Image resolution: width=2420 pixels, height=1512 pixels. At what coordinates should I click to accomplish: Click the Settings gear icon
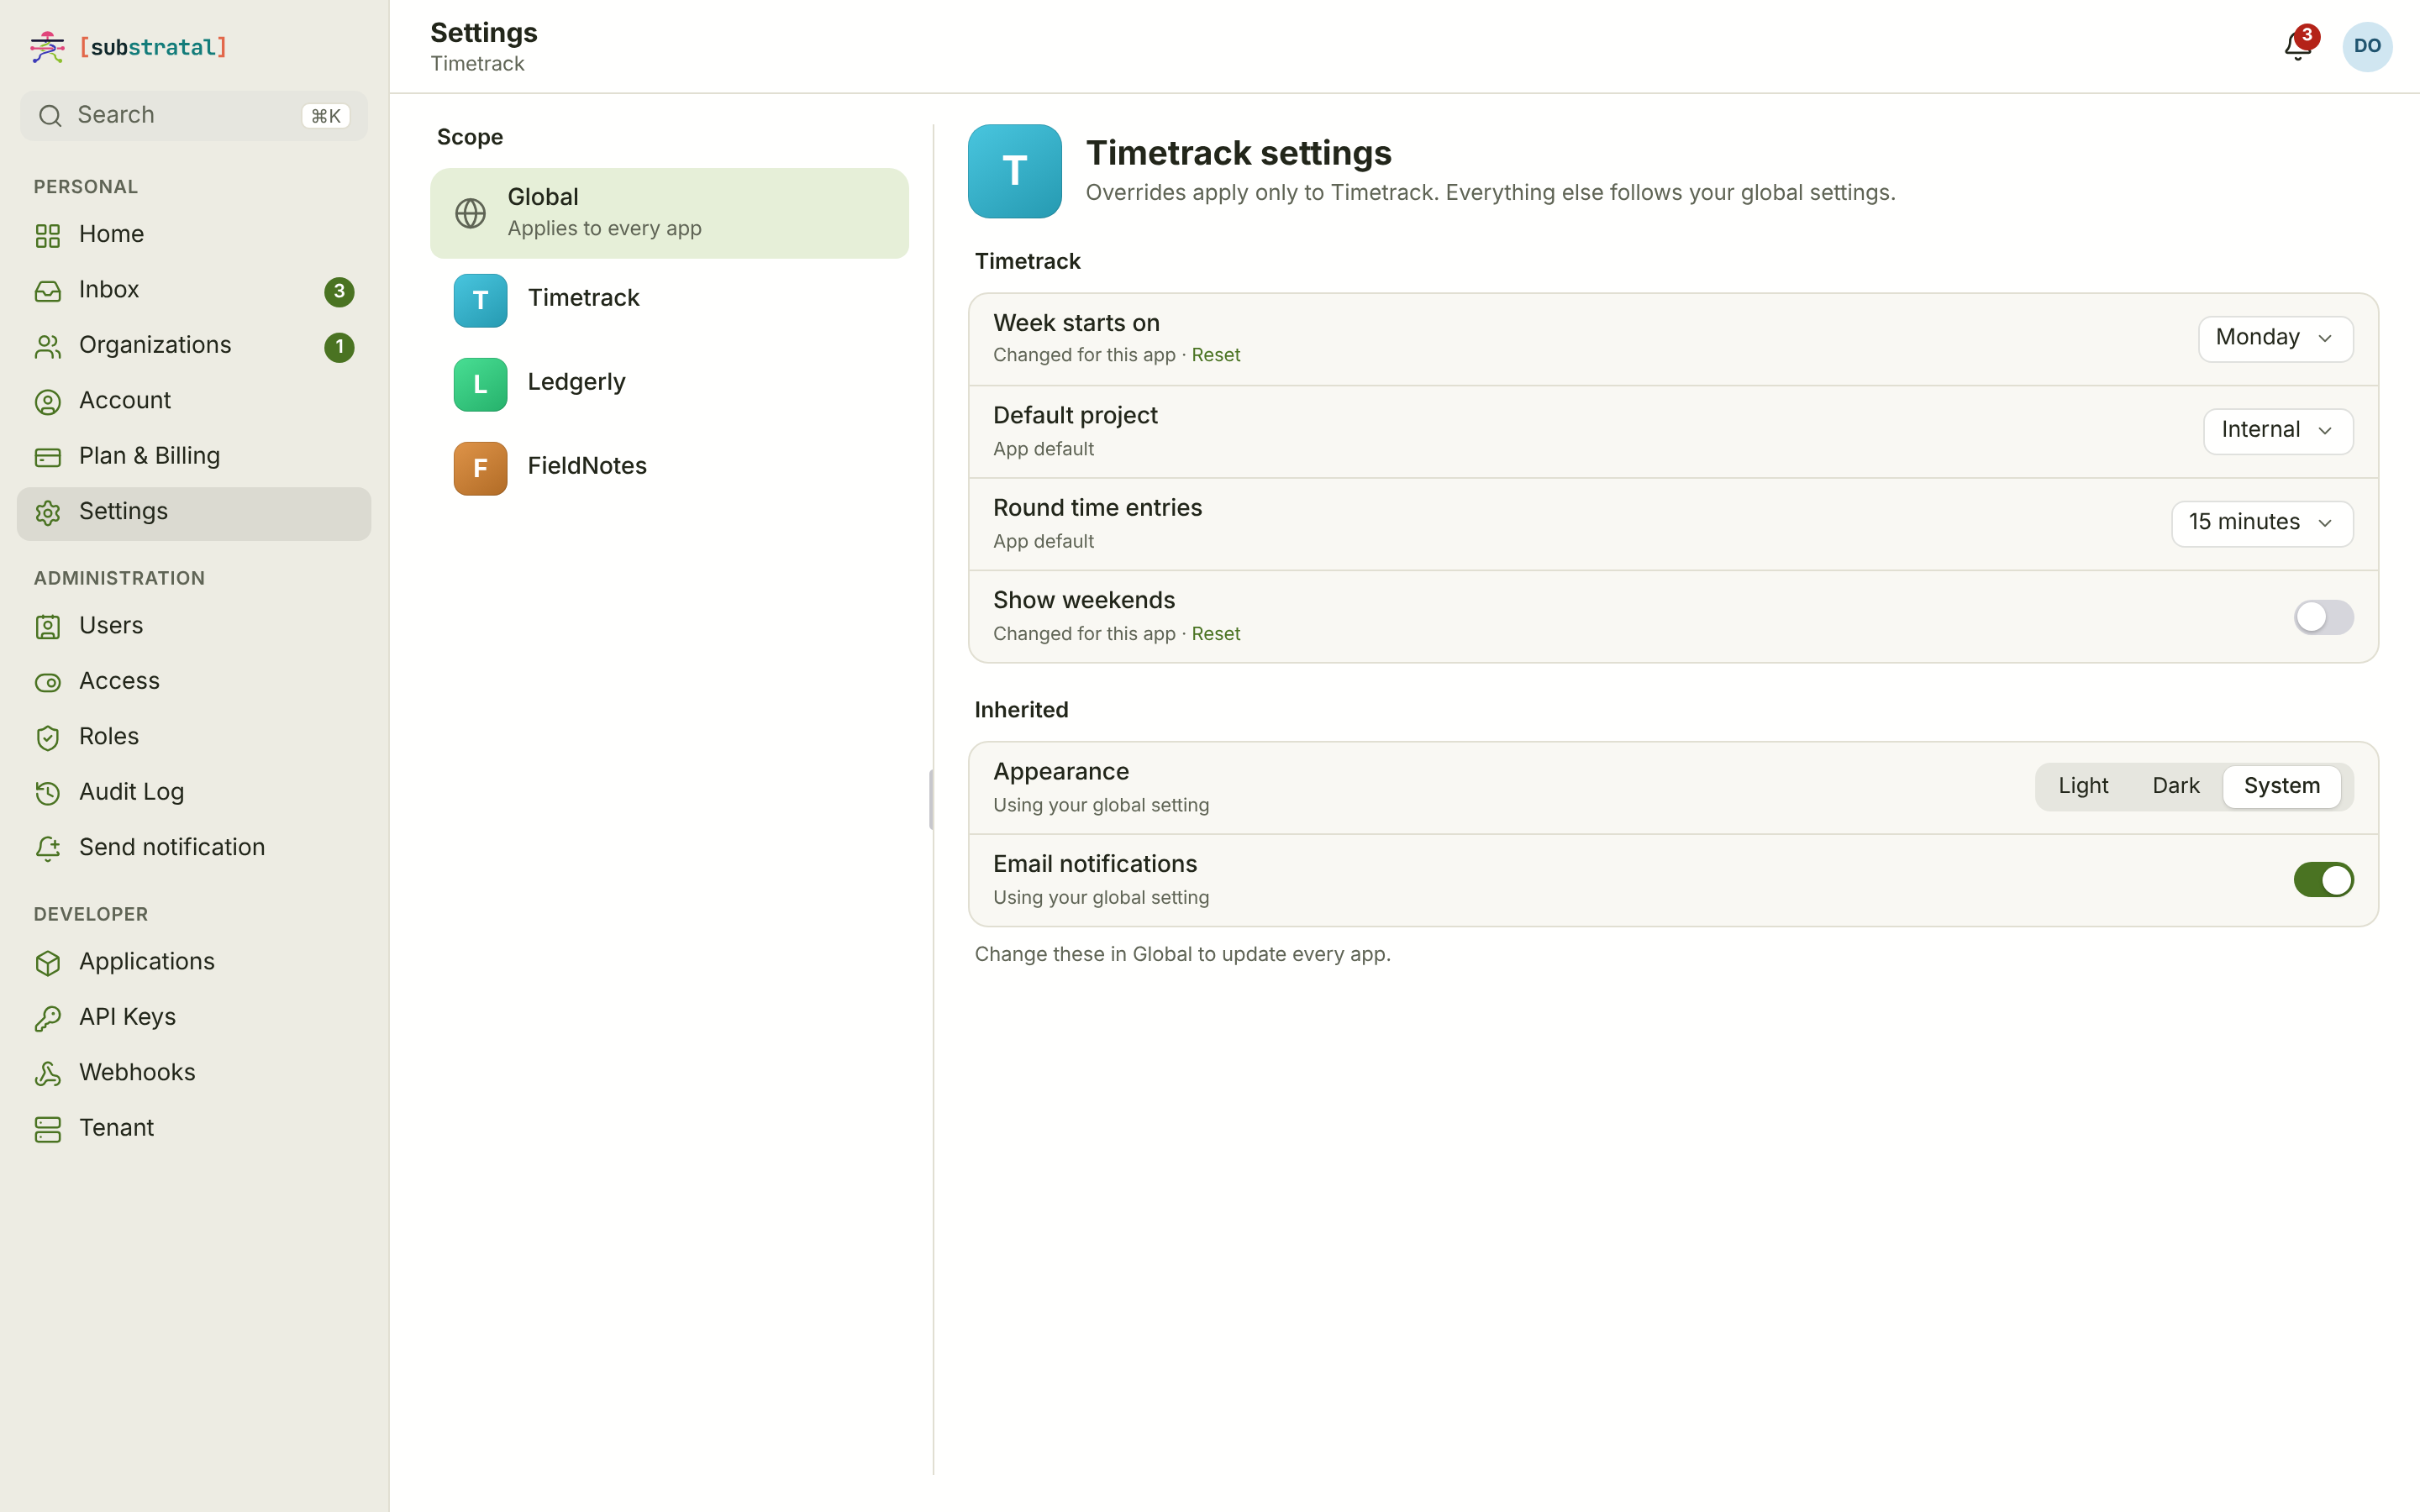pyautogui.click(x=48, y=512)
